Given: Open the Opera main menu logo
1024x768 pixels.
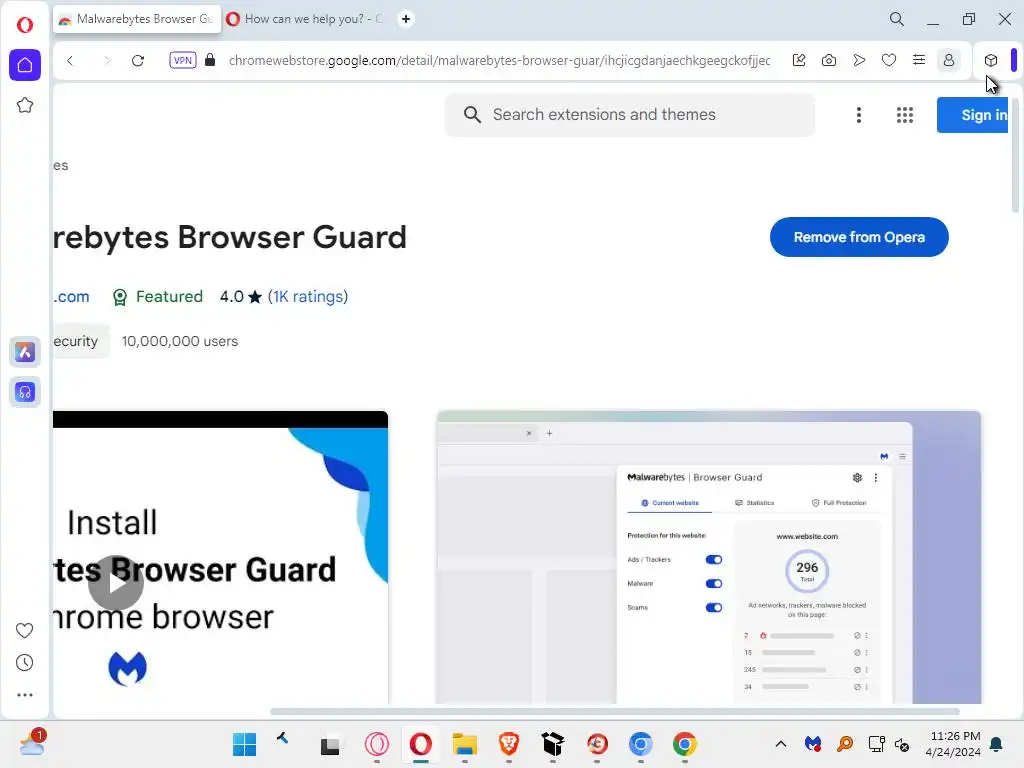Looking at the screenshot, I should (x=25, y=25).
